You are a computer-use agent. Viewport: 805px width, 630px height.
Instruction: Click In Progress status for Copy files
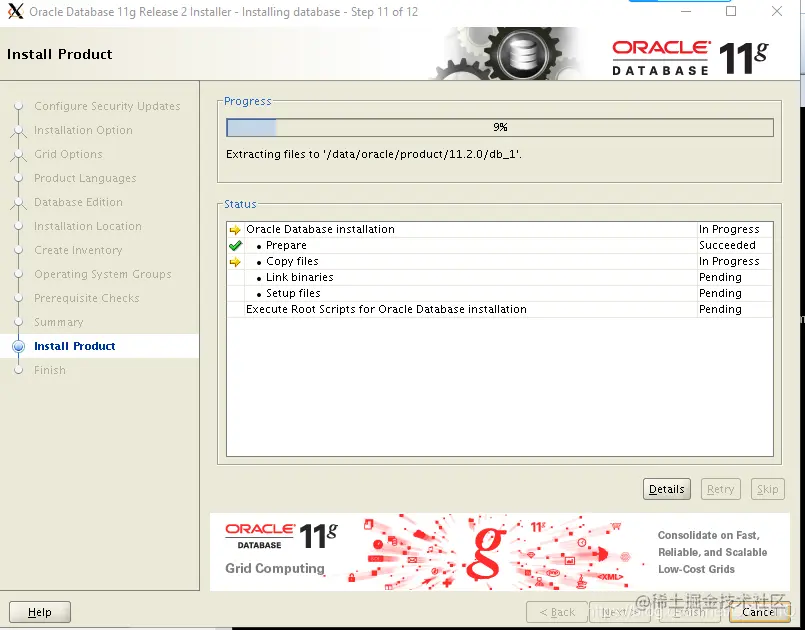729,261
